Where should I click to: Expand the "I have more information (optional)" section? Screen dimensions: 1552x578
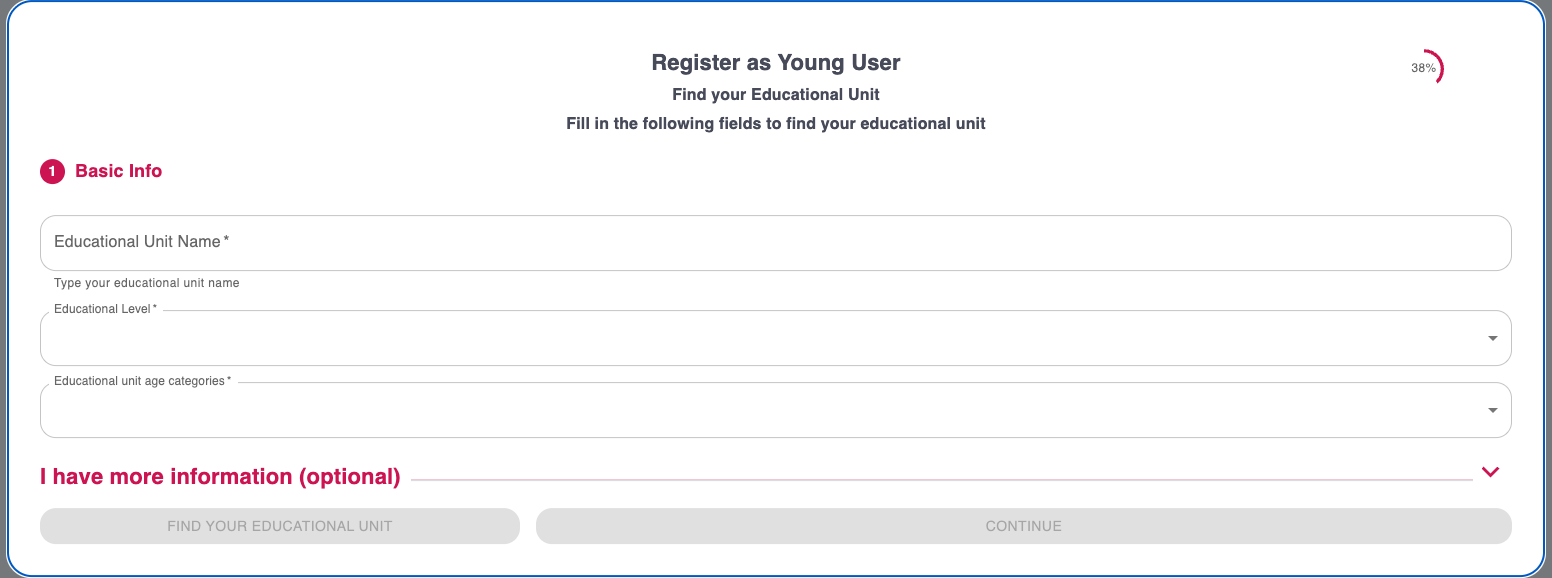click(x=220, y=477)
